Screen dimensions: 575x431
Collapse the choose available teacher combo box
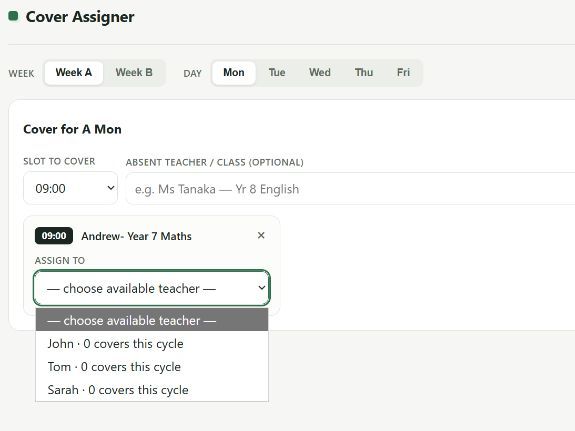[x=151, y=288]
